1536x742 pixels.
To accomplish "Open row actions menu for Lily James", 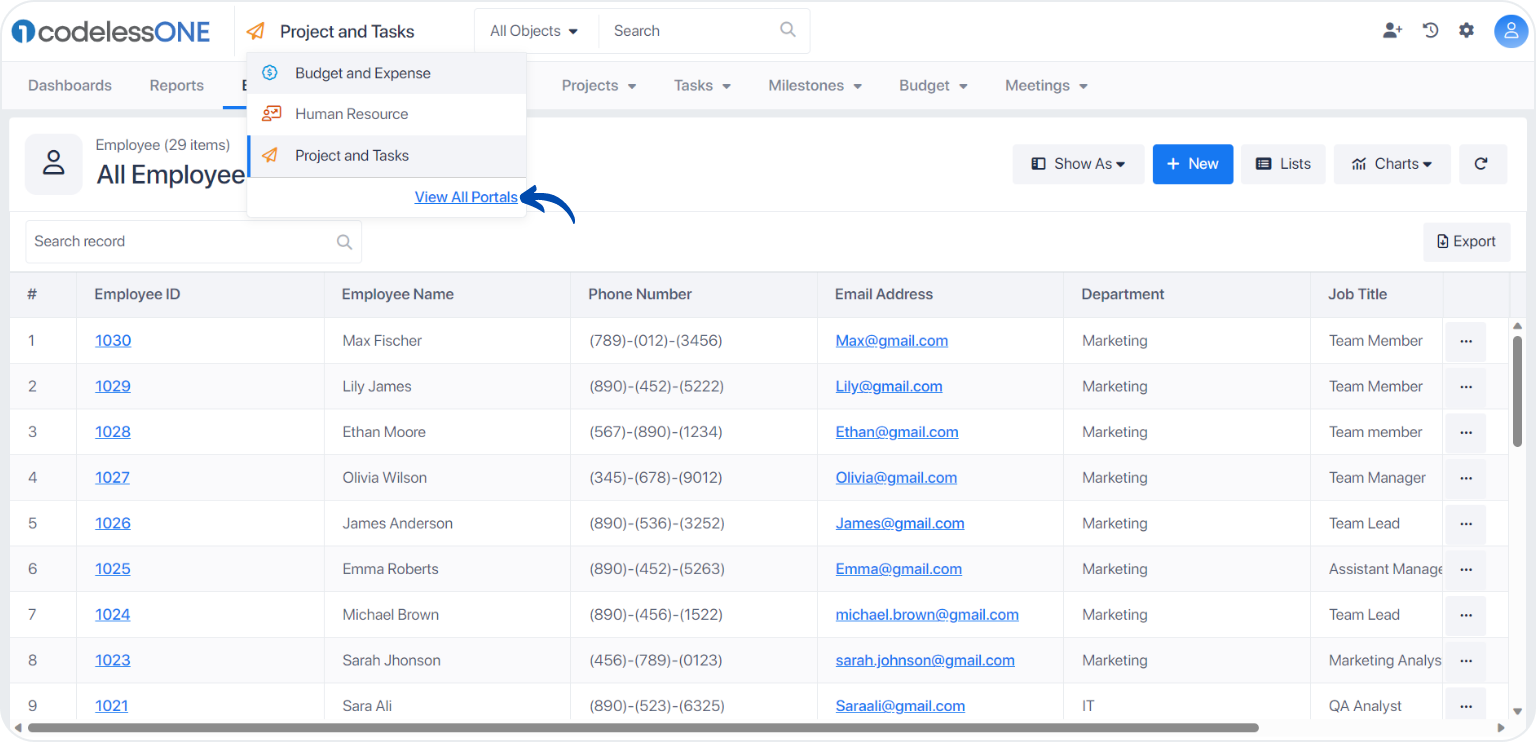I will (1466, 387).
